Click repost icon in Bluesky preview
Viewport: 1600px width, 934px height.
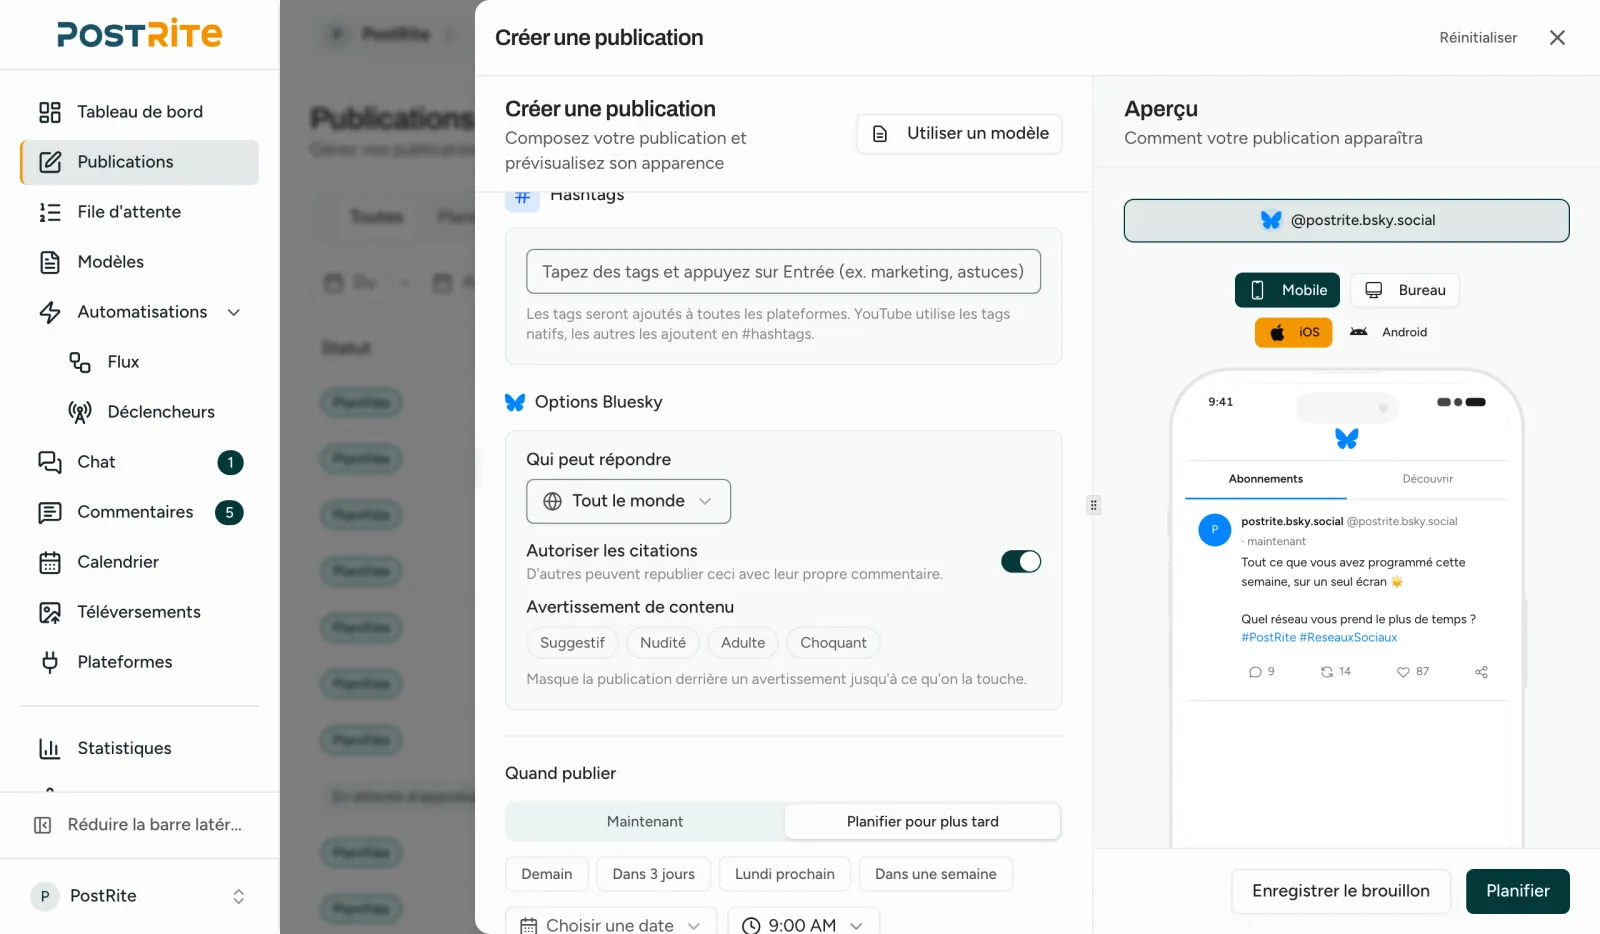(x=1327, y=672)
